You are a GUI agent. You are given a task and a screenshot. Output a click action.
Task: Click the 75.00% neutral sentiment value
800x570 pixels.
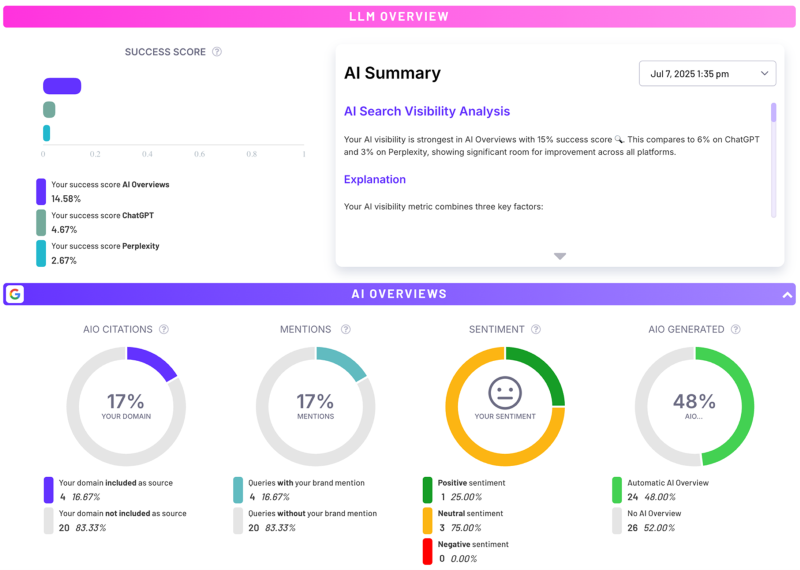[x=466, y=528]
